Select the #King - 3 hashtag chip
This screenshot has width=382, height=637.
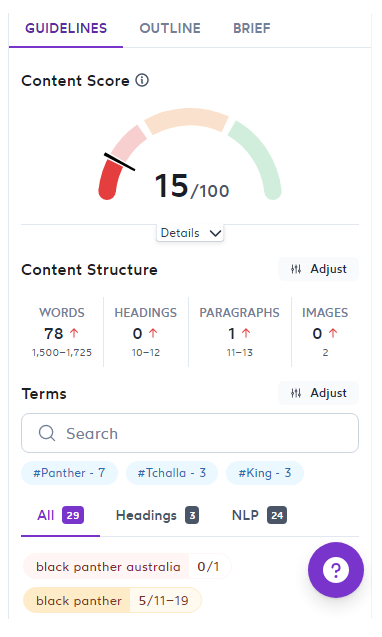pyautogui.click(x=265, y=473)
